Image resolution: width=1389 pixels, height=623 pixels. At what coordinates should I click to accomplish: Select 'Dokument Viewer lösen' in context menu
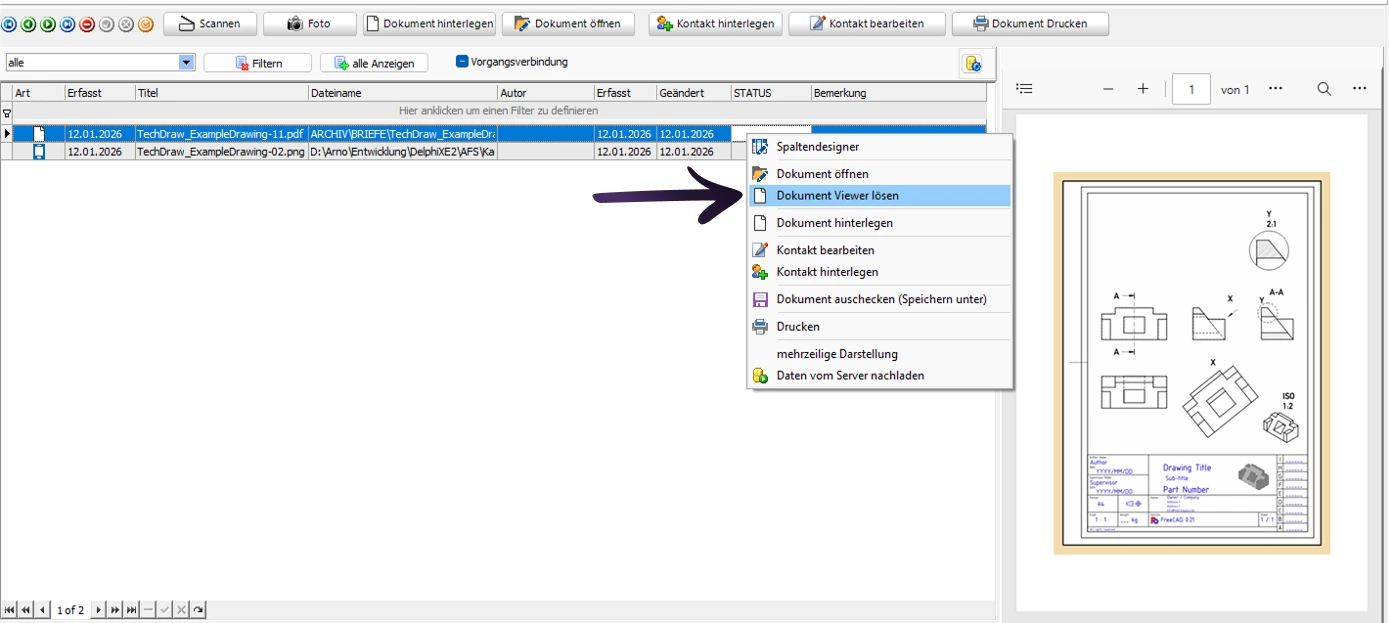click(x=837, y=196)
